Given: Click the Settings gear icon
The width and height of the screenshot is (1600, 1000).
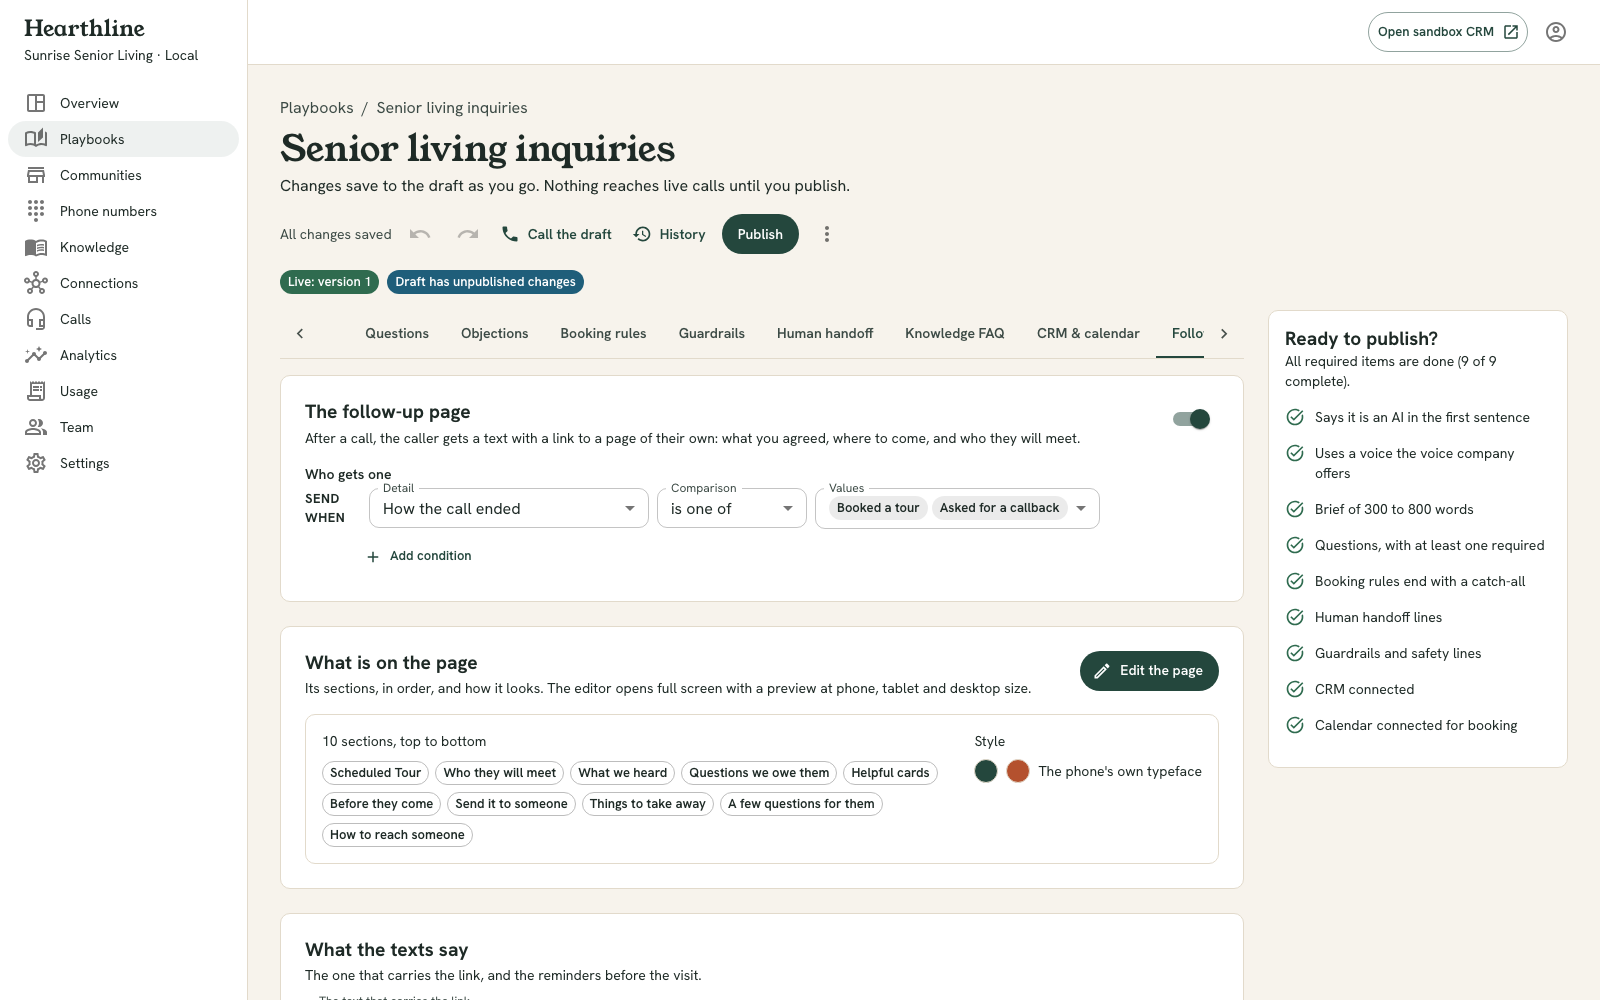Looking at the screenshot, I should (36, 463).
